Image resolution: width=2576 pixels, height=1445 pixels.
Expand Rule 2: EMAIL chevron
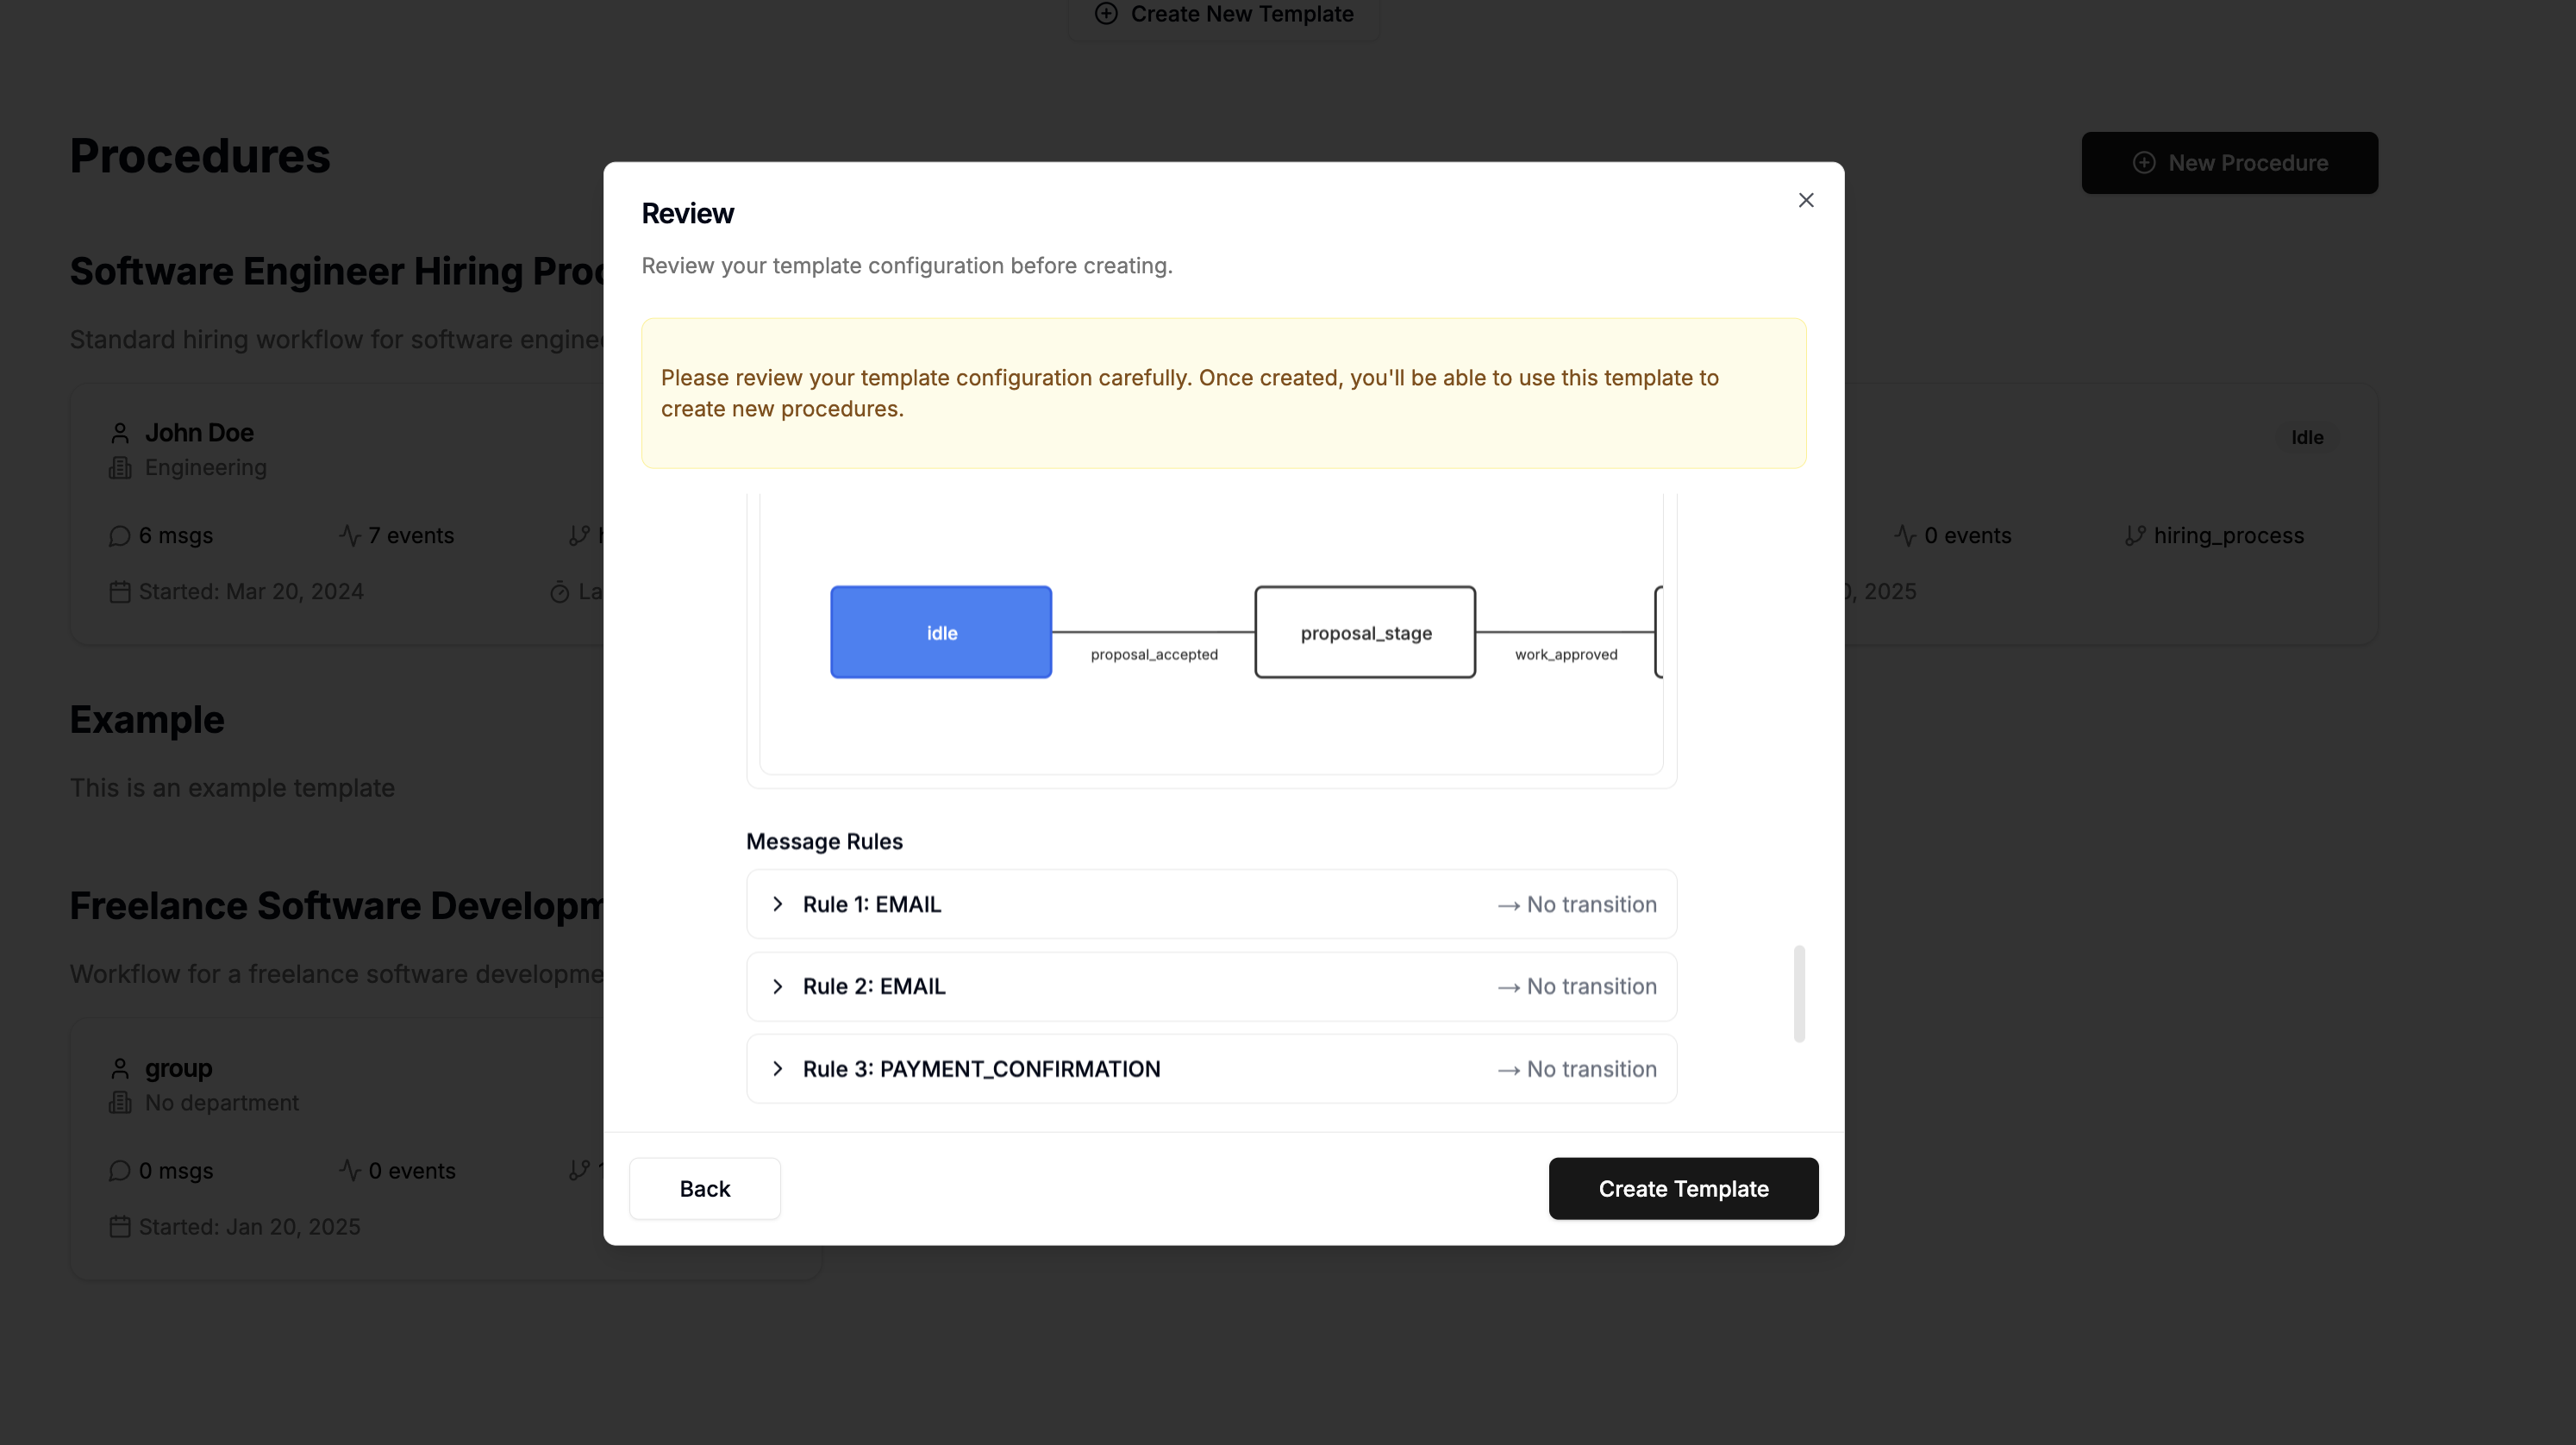coord(777,986)
